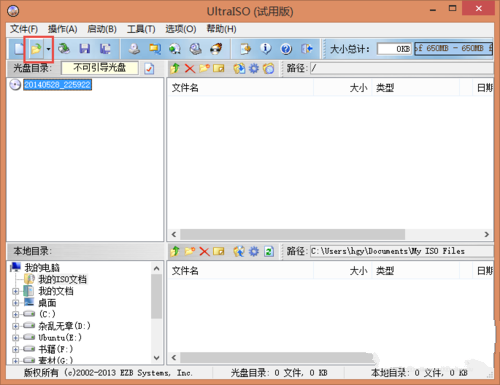Screen dimensions: 500x385
Task: Click the Convert image format icon
Action: [155, 49]
